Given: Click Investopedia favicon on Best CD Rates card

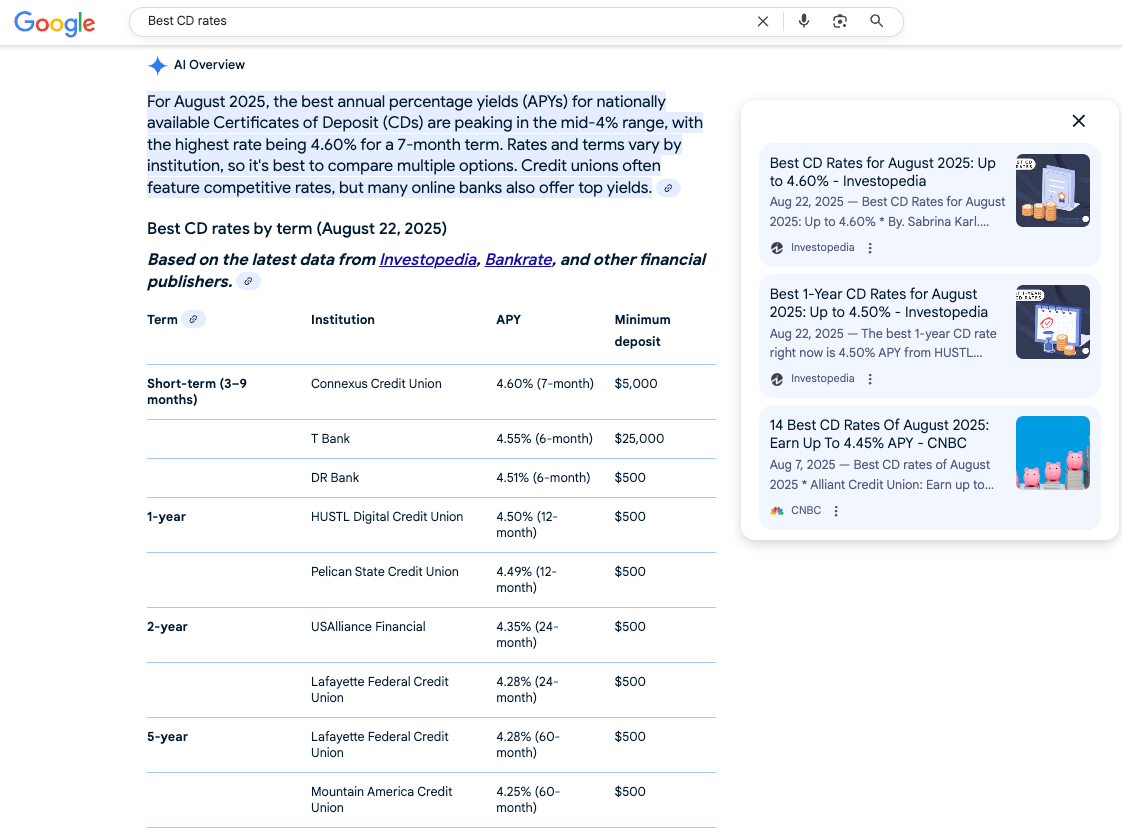Looking at the screenshot, I should click(777, 248).
